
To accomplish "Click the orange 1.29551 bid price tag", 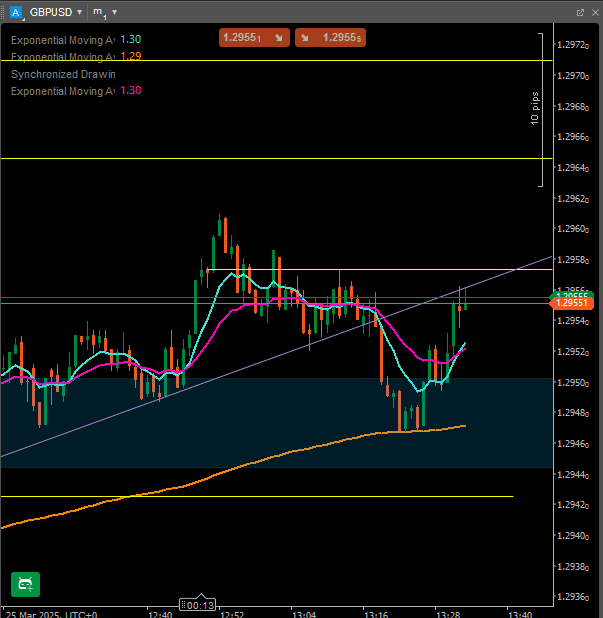I will coord(571,303).
